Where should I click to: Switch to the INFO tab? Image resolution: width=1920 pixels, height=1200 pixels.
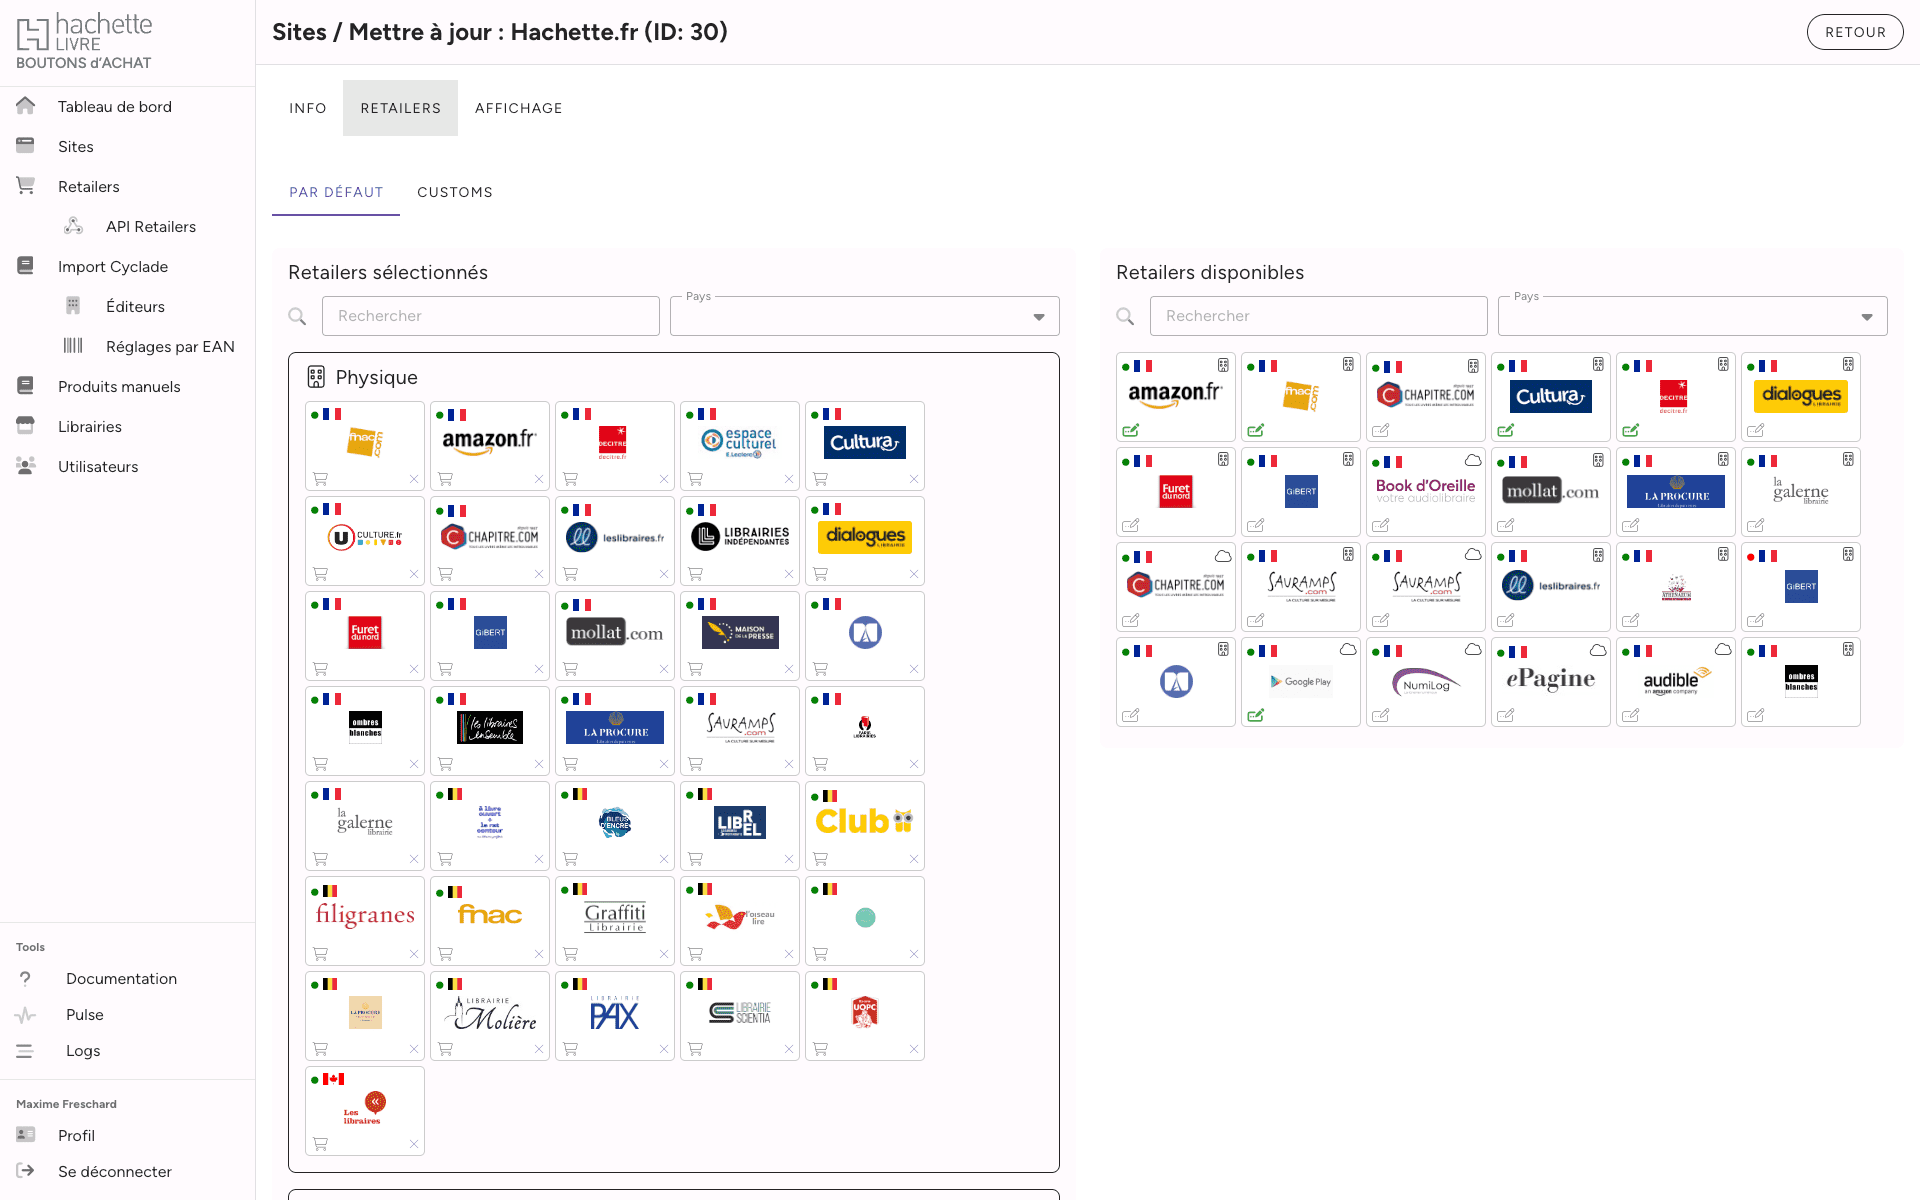308,108
